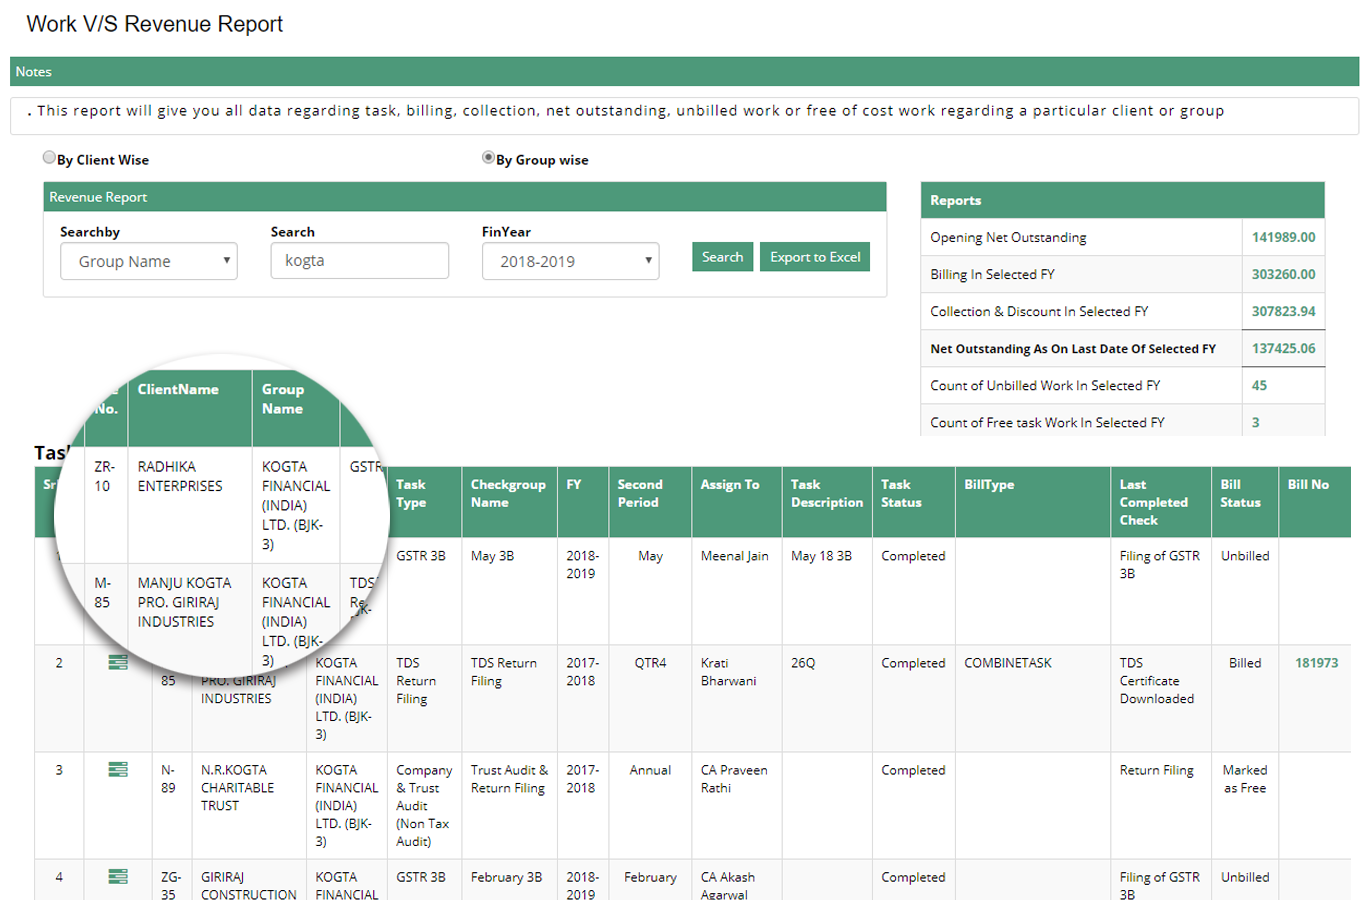Click the Bill Status column header
Screen dimensions: 1366x900
tap(1244, 502)
